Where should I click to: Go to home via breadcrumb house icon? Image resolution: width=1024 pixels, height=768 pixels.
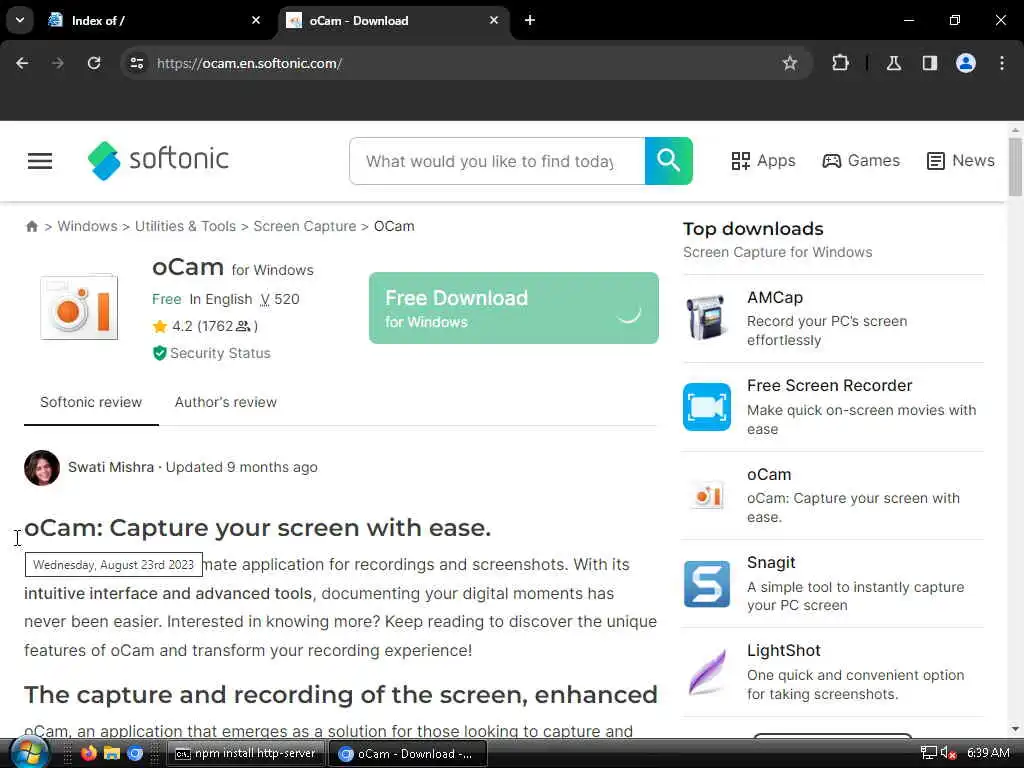point(31,227)
